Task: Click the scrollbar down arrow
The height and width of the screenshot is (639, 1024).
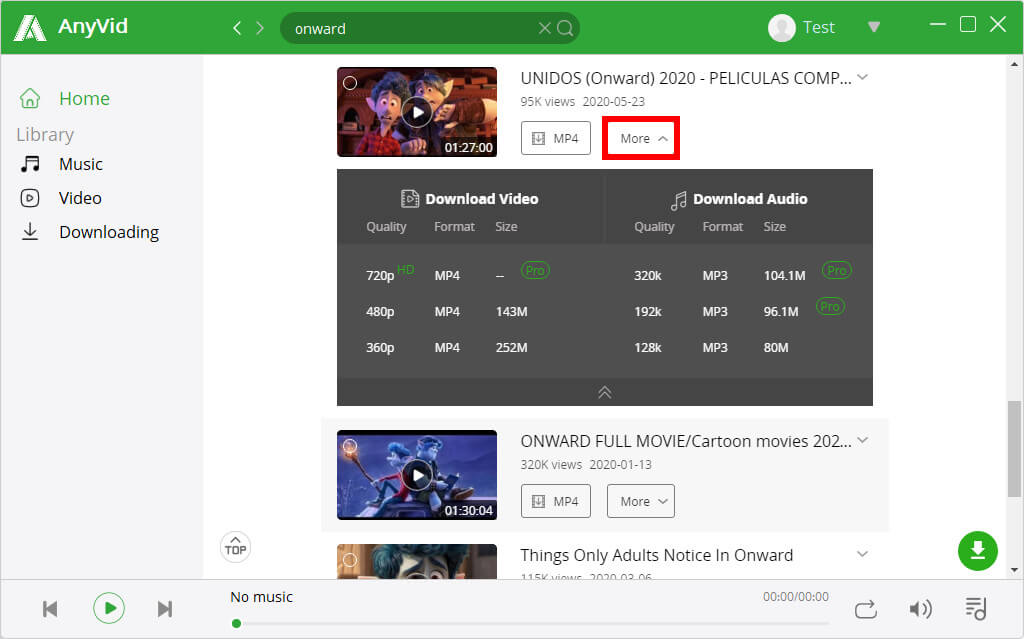Action: 1014,570
